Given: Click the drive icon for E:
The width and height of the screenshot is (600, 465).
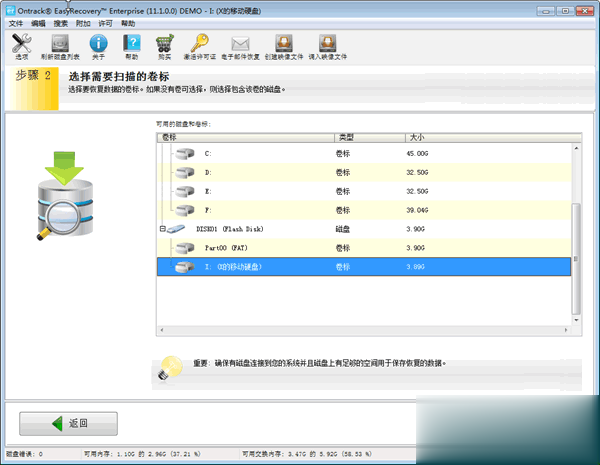Looking at the screenshot, I should (185, 191).
